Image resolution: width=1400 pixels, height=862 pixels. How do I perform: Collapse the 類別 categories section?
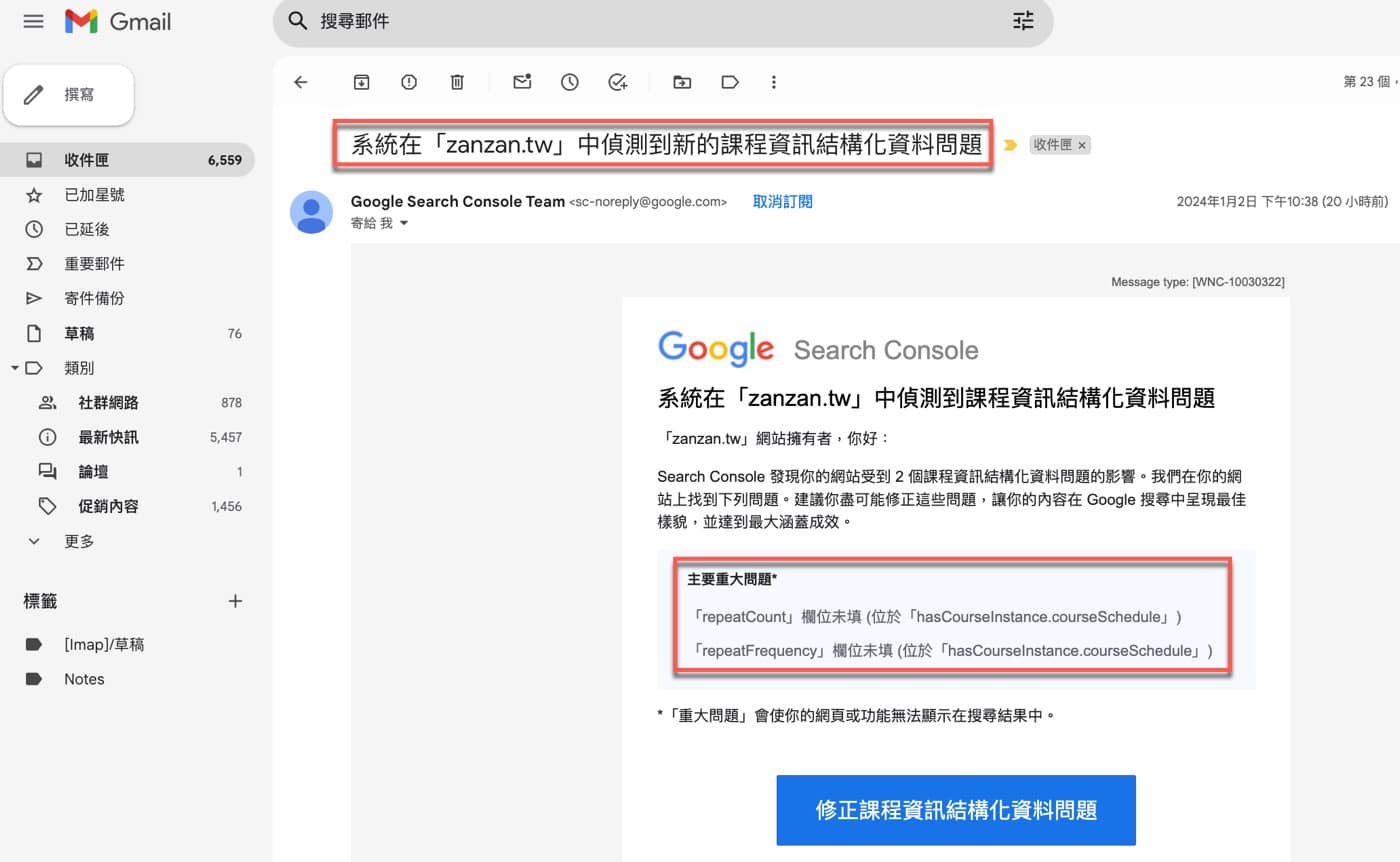pos(15,368)
